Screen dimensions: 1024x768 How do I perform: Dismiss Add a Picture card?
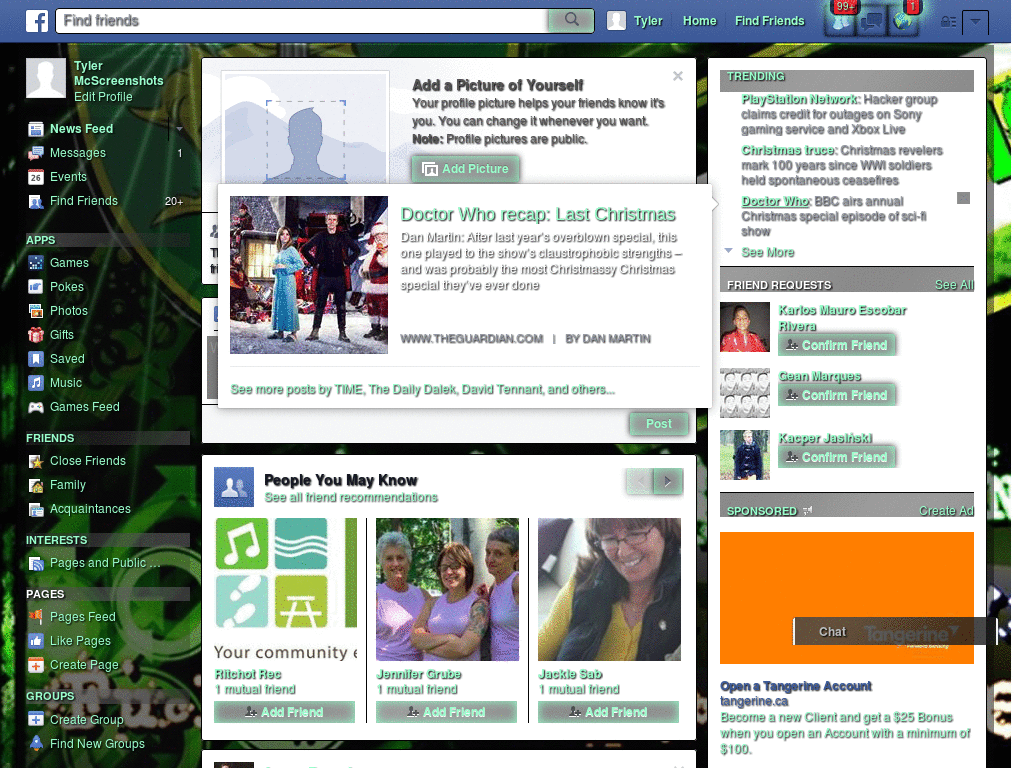[x=678, y=76]
